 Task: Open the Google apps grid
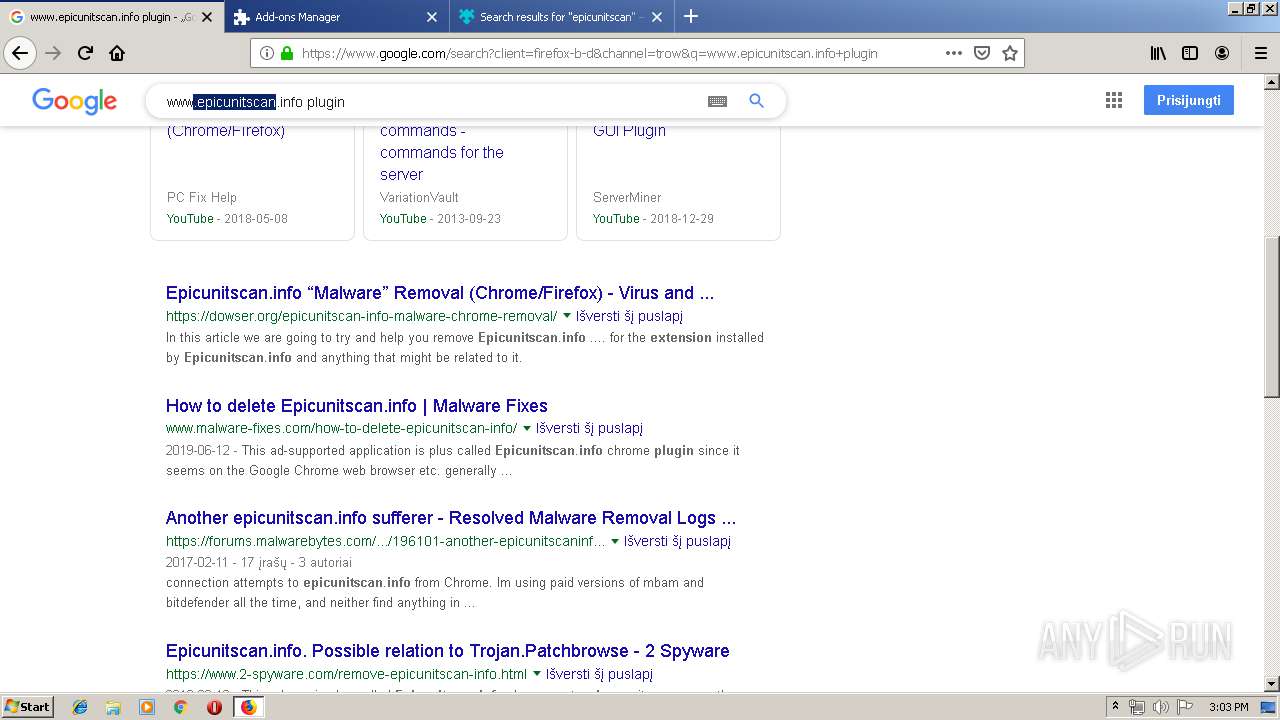pyautogui.click(x=1114, y=100)
